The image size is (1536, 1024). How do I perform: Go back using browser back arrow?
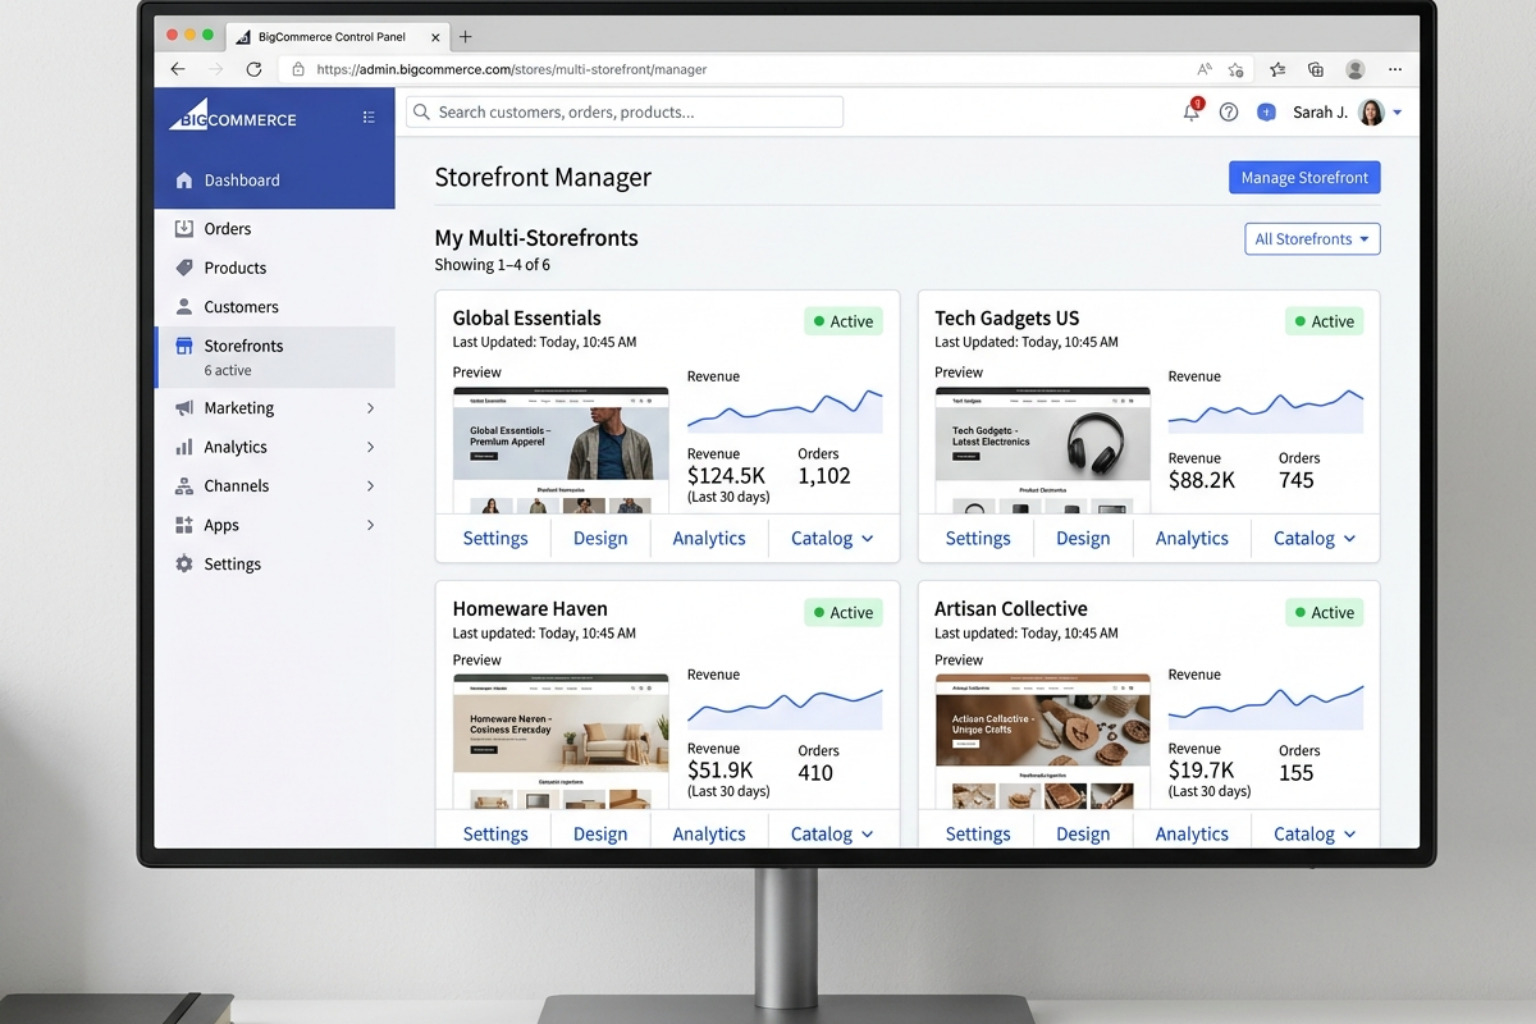tap(178, 69)
